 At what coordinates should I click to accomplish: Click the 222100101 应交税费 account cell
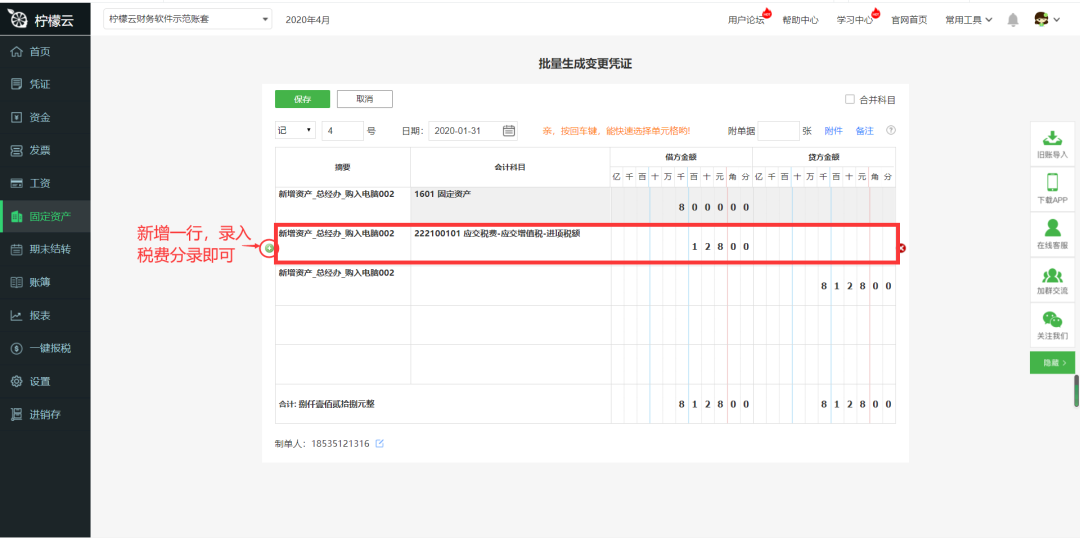(x=510, y=244)
